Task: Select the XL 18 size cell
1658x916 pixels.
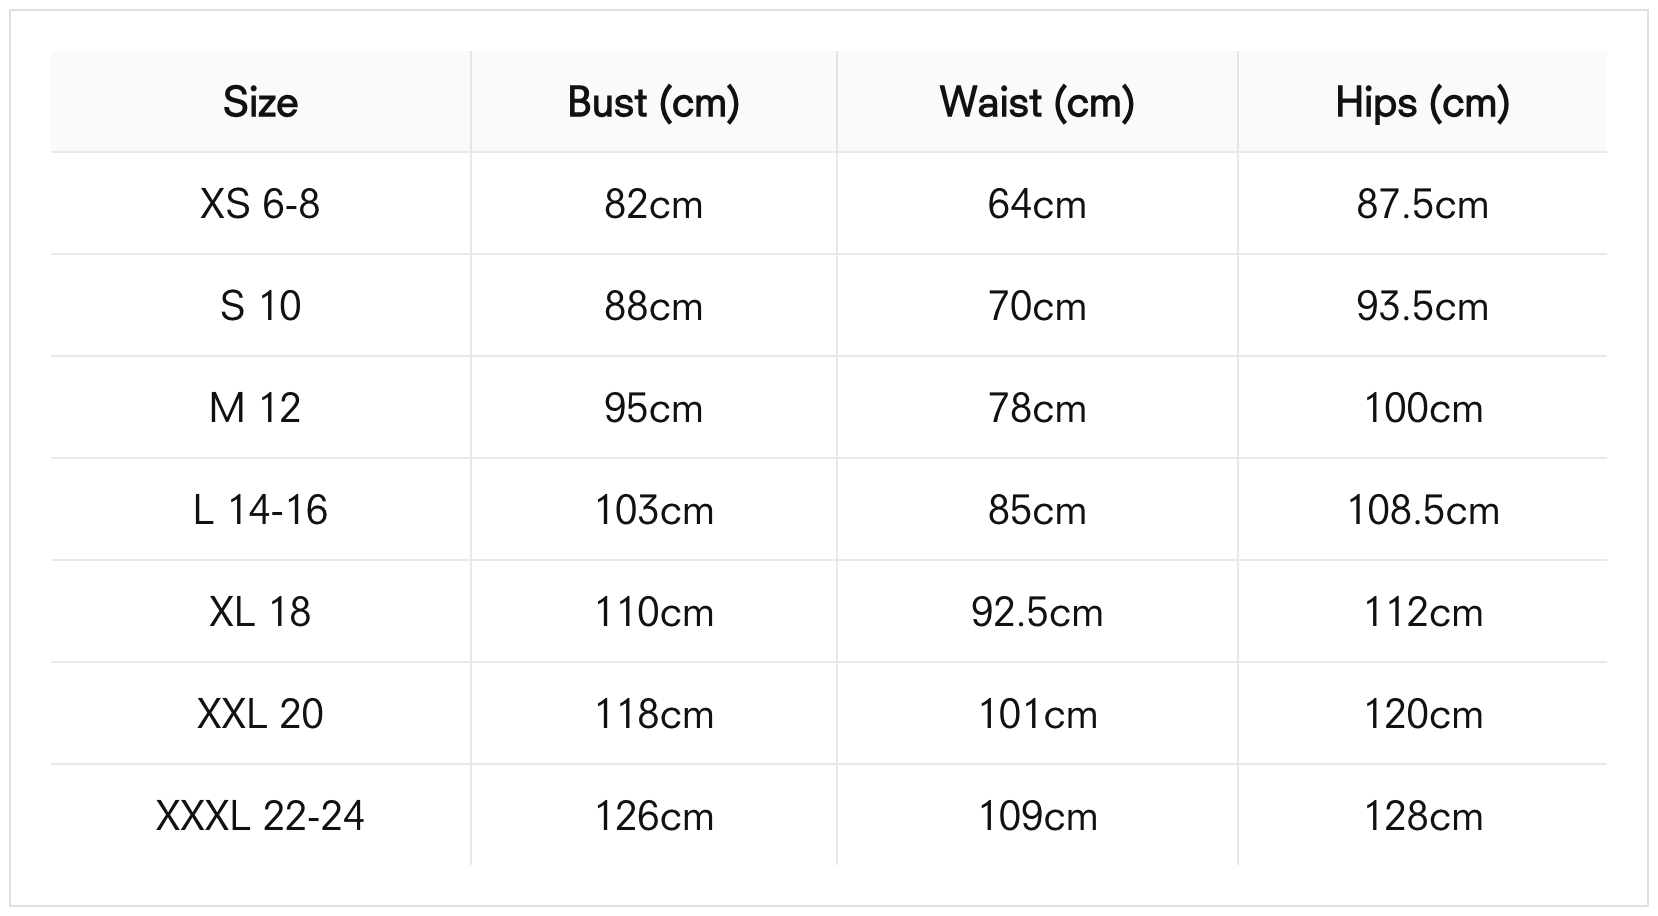Action: click(x=260, y=612)
